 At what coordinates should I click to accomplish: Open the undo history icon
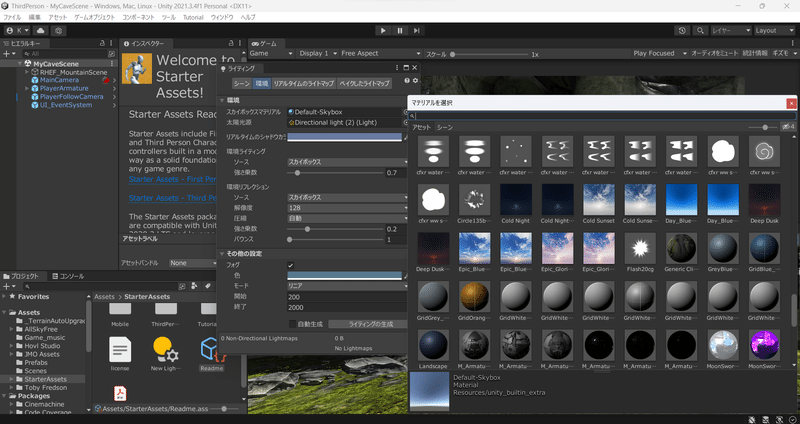coord(682,31)
